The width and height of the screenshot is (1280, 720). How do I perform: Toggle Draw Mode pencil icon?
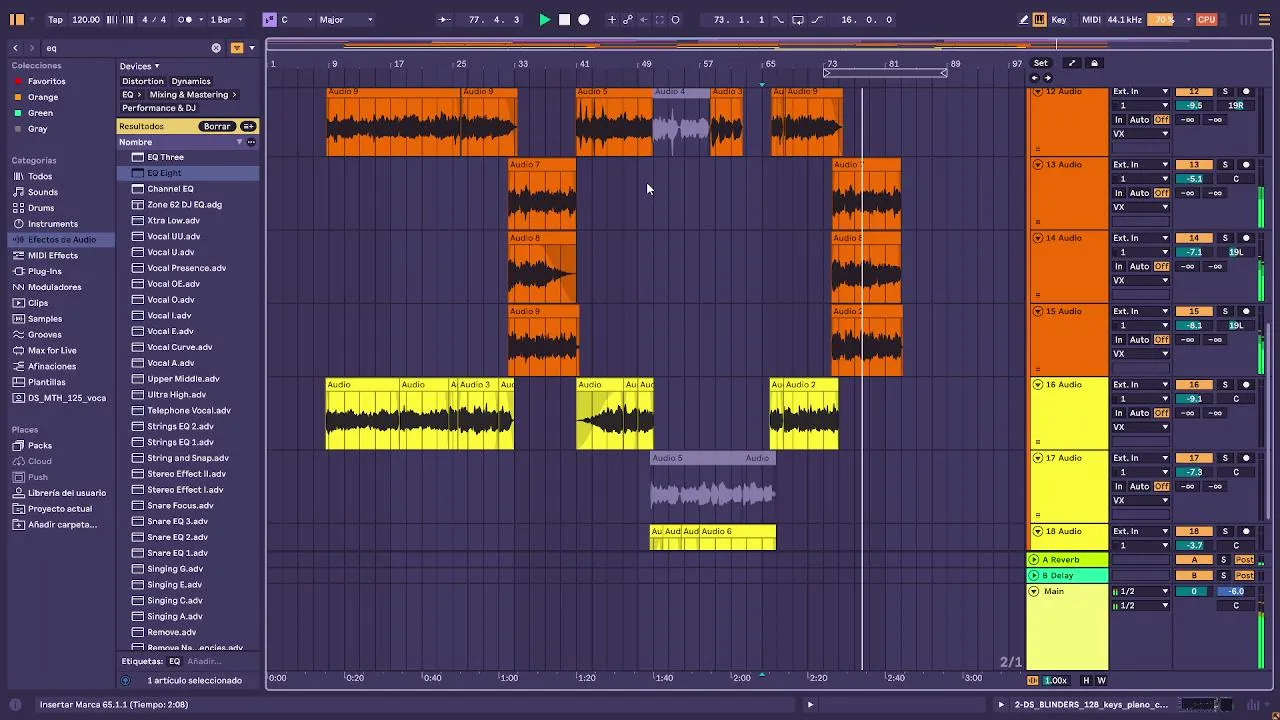coord(1024,19)
